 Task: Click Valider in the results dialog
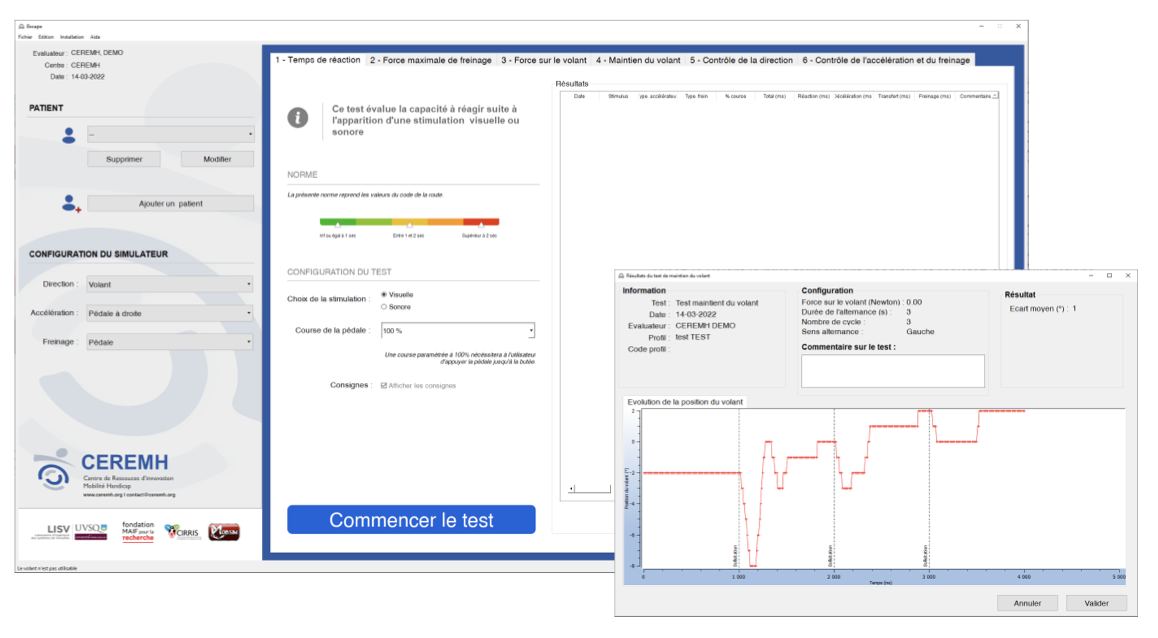1096,603
